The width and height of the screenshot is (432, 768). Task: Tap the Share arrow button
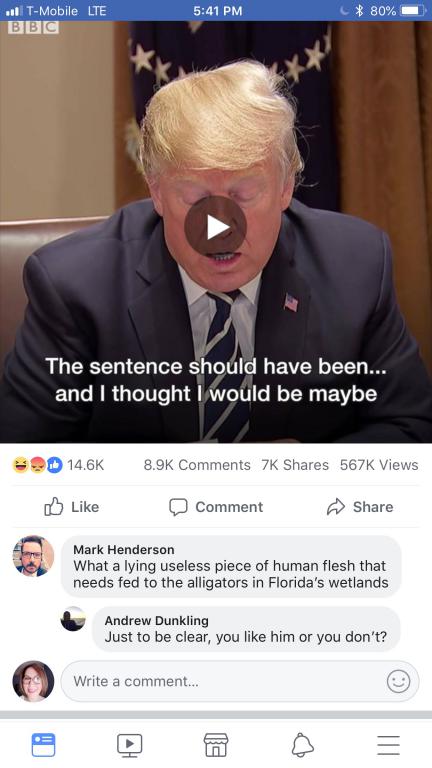coord(360,507)
